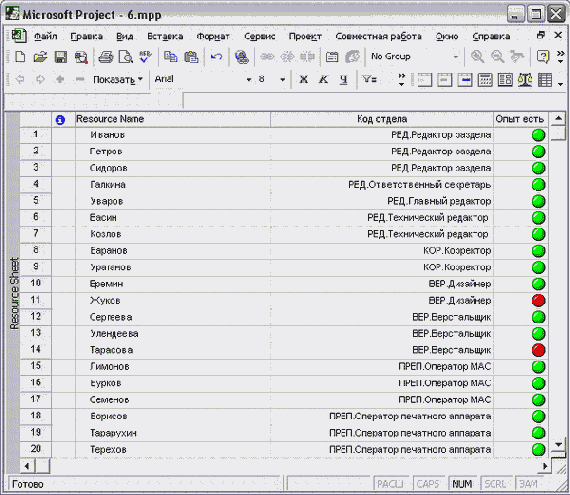Toggle italic formatting button К
Viewport: 570px width, 495px height.
click(323, 79)
